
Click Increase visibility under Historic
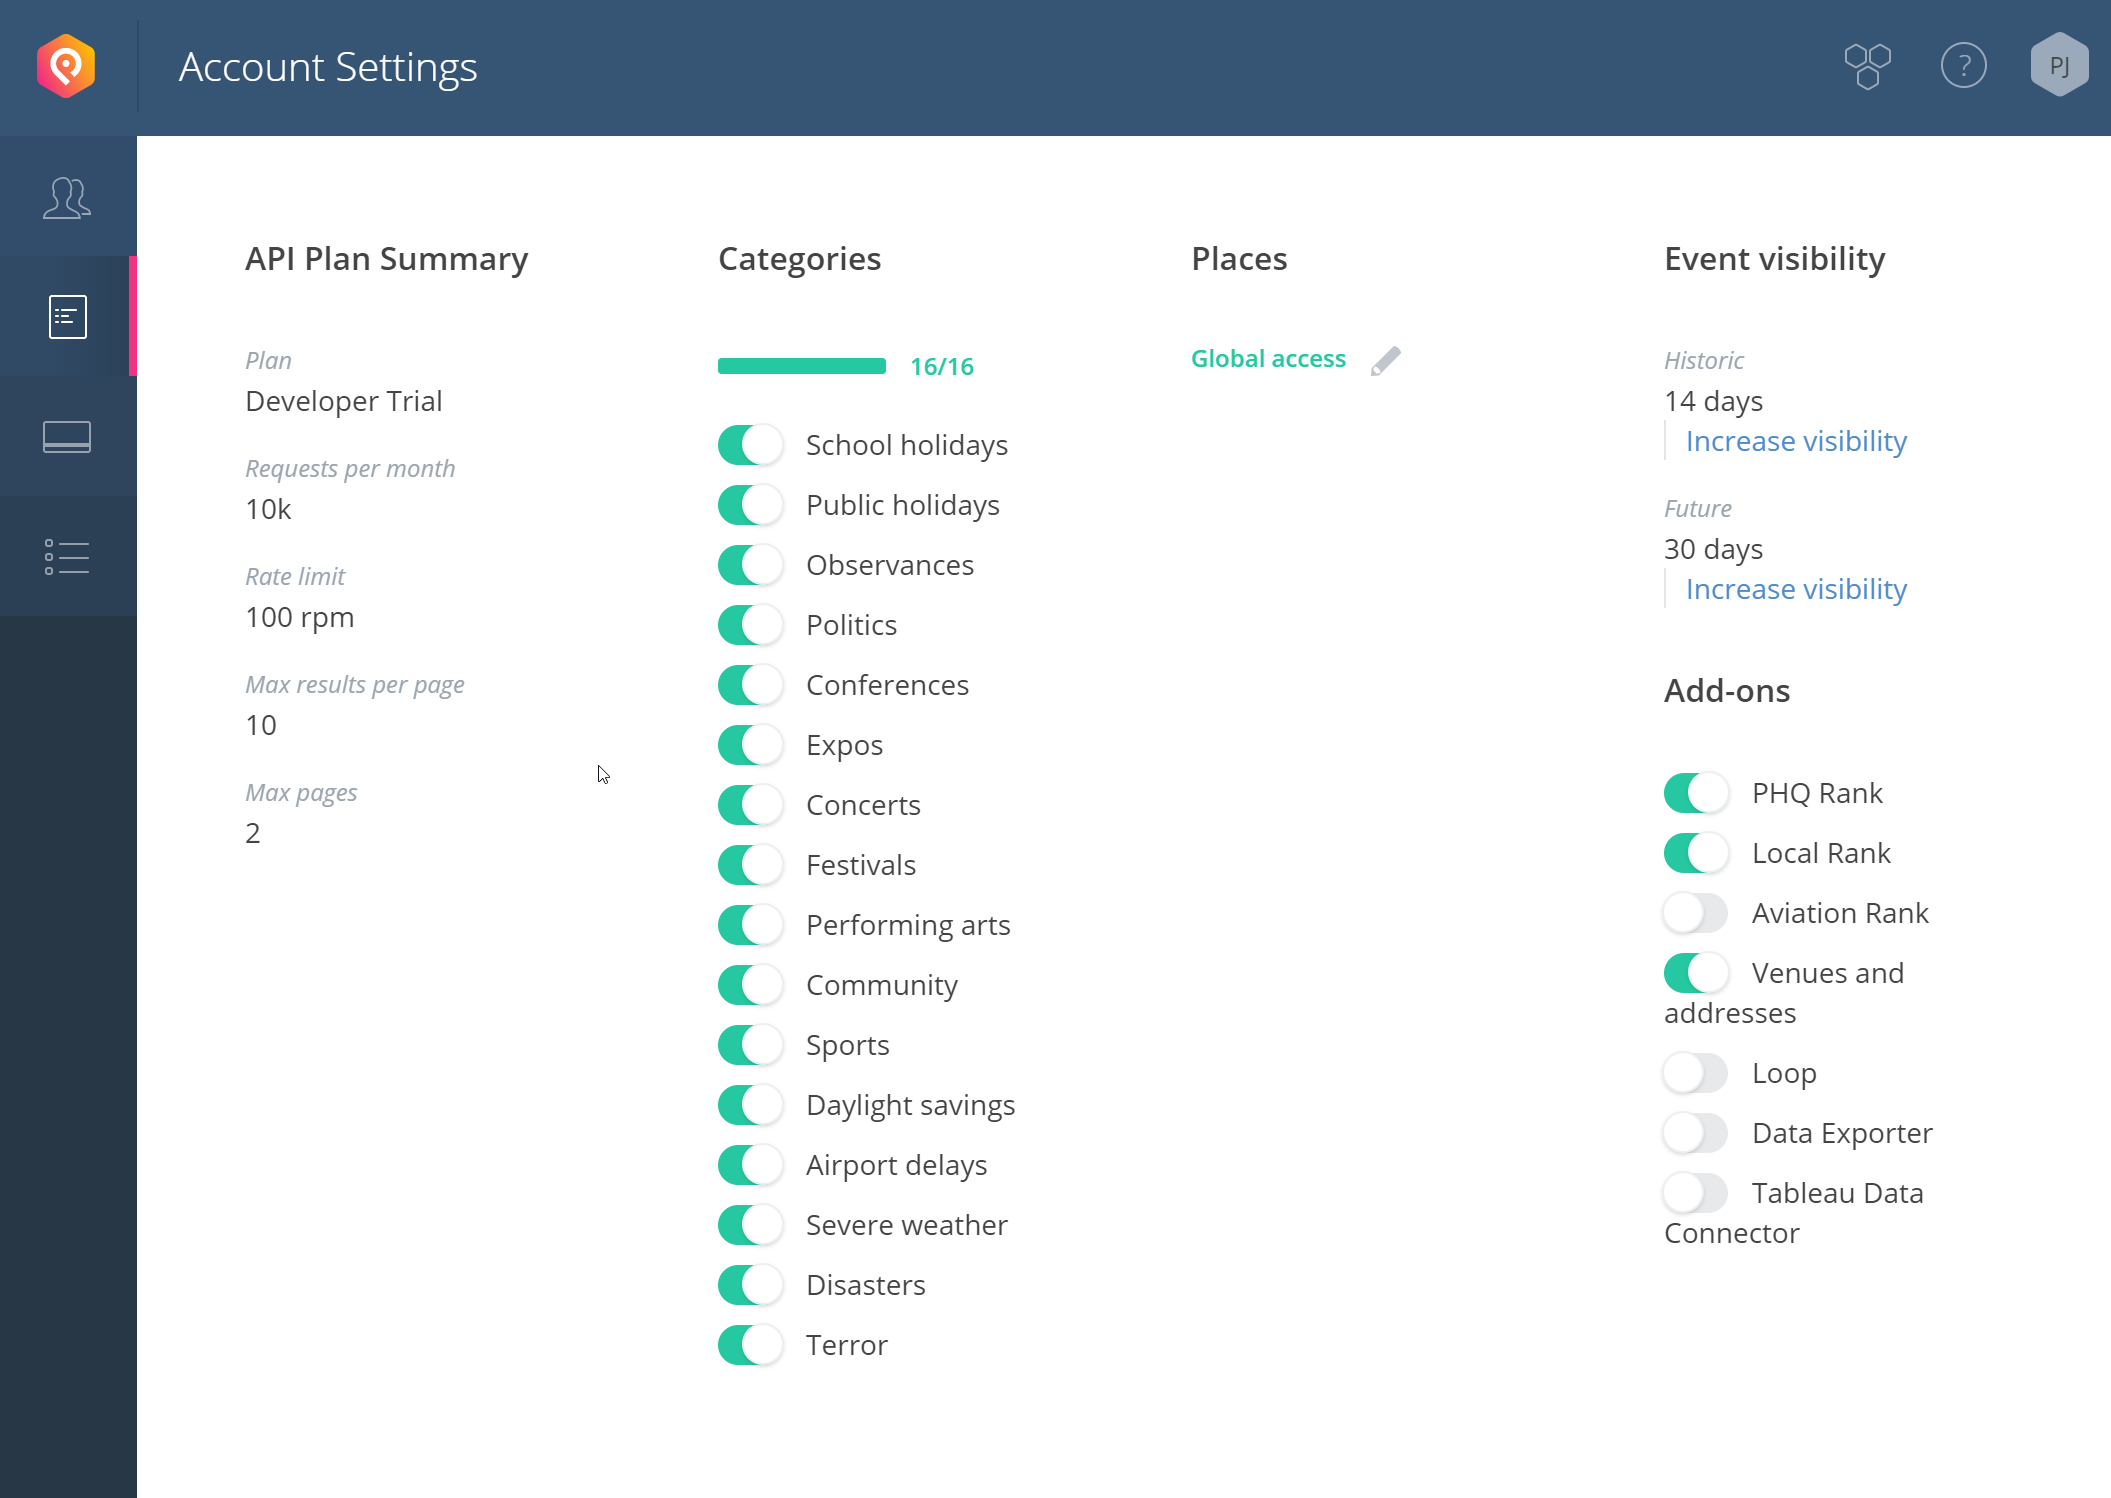point(1796,441)
